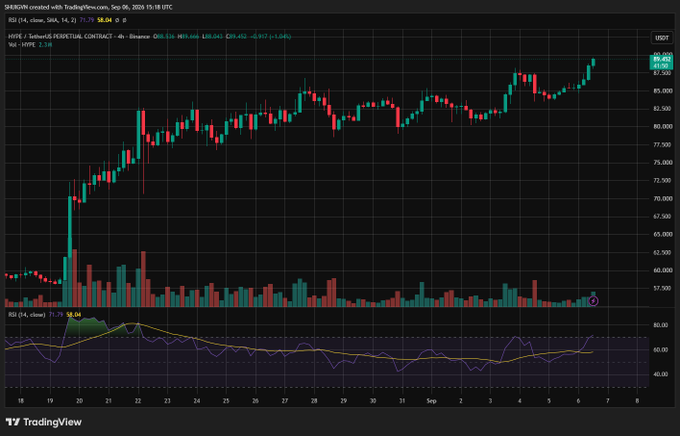
Task: Click the single-digit date 7 on the time axis
Action: [x=608, y=401]
